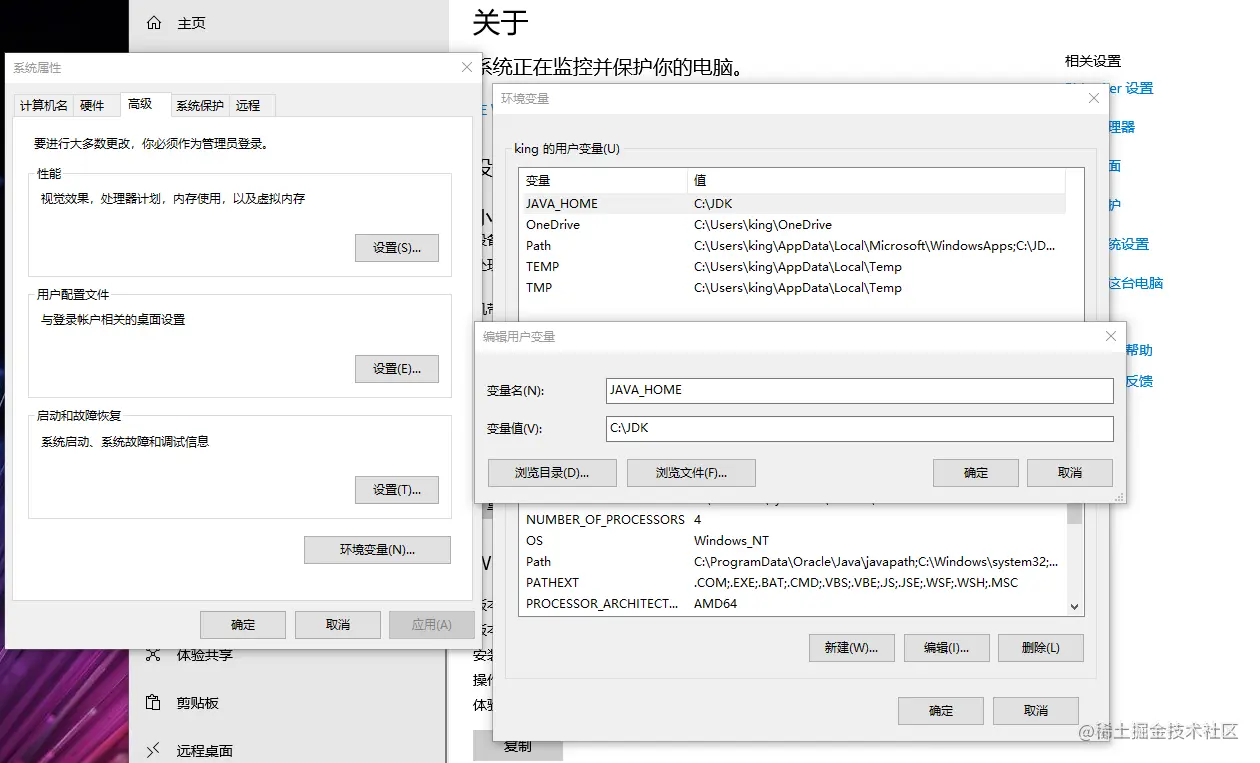The image size is (1260, 763).
Task: Click 设置(S) under the 性能 section
Action: (396, 248)
